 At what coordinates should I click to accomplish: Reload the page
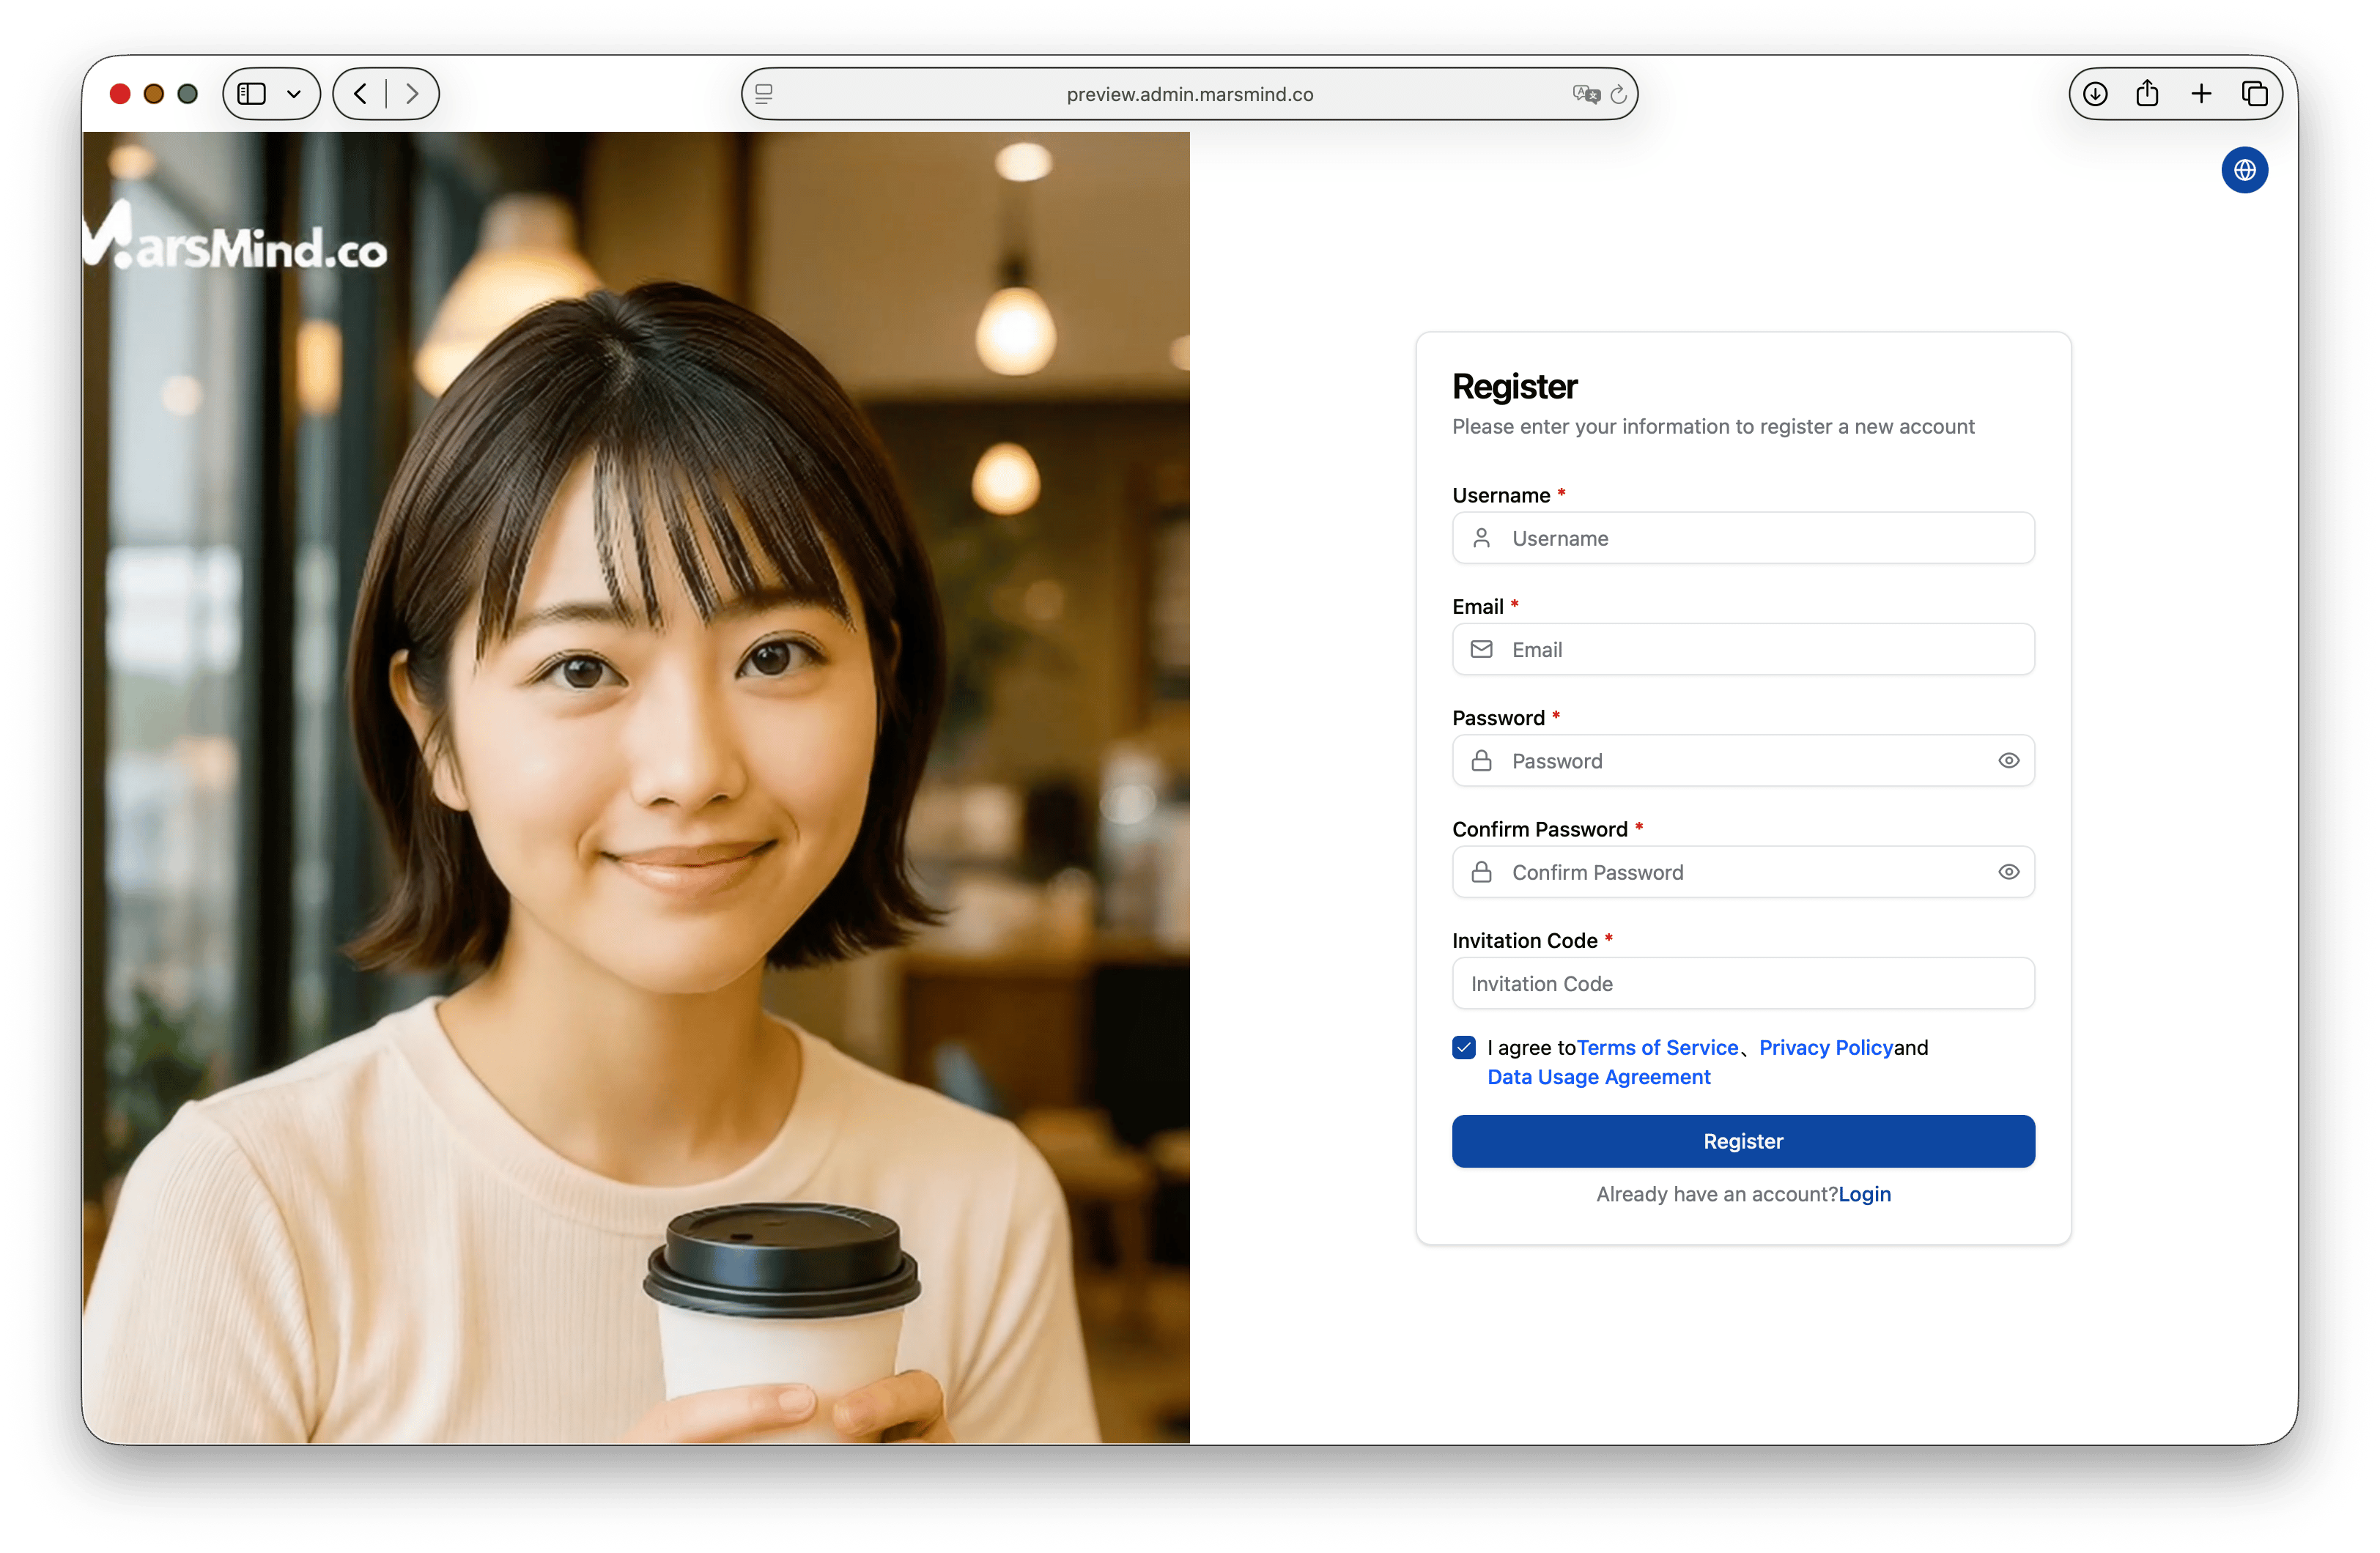(x=1618, y=94)
